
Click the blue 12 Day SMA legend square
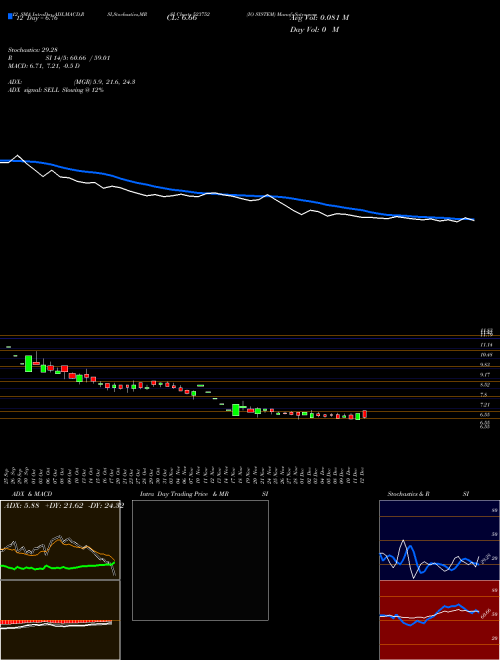click(x=11, y=16)
